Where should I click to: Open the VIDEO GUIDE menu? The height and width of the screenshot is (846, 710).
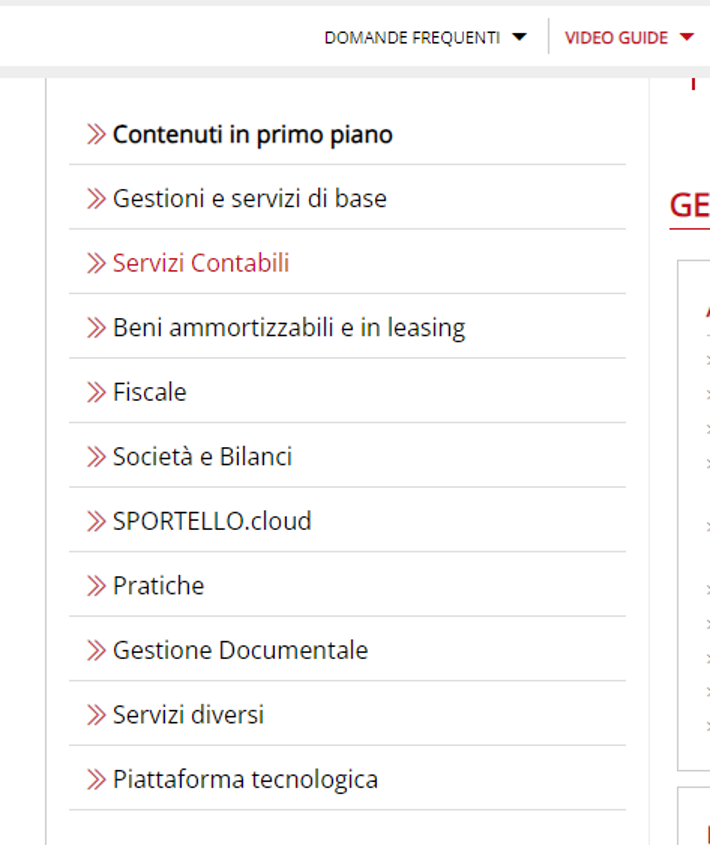point(616,38)
